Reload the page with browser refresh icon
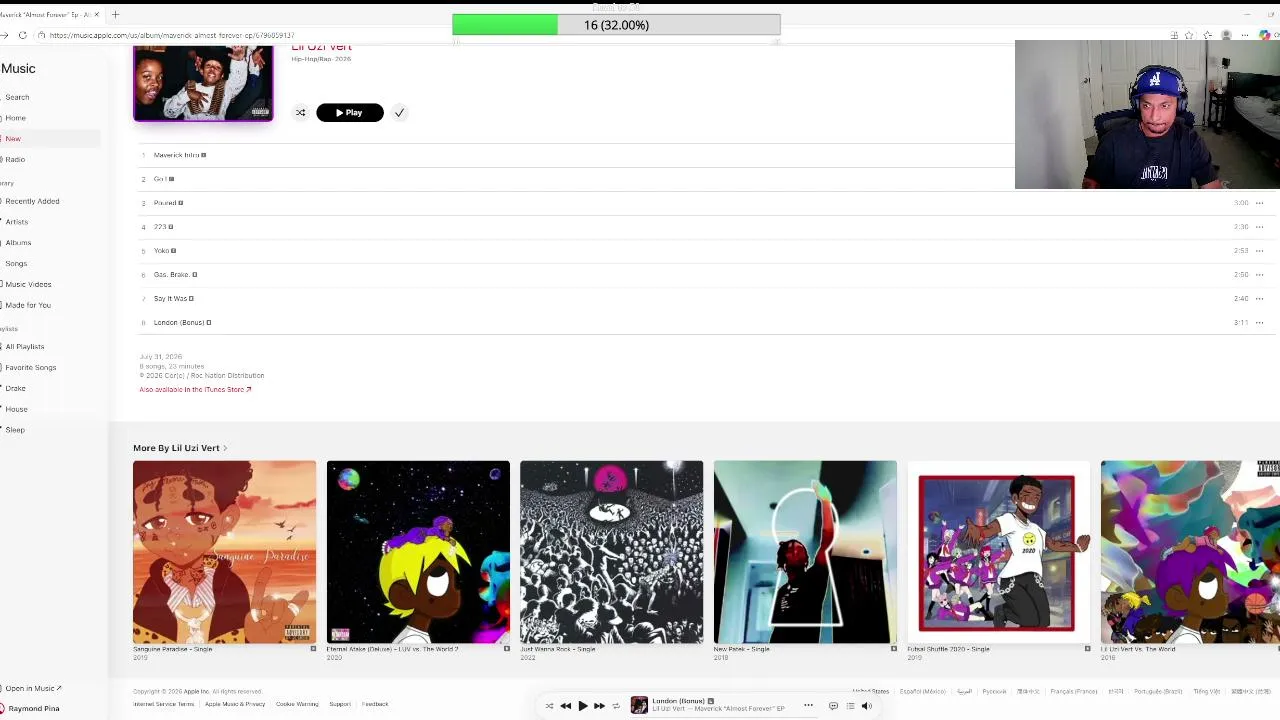The image size is (1280, 720). click(x=22, y=36)
